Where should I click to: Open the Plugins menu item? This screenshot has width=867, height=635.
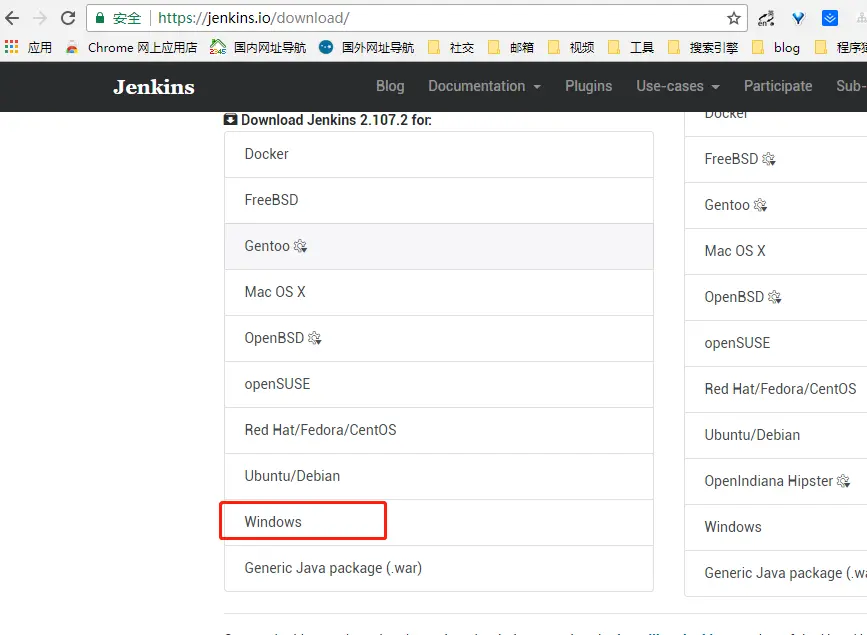click(x=588, y=86)
